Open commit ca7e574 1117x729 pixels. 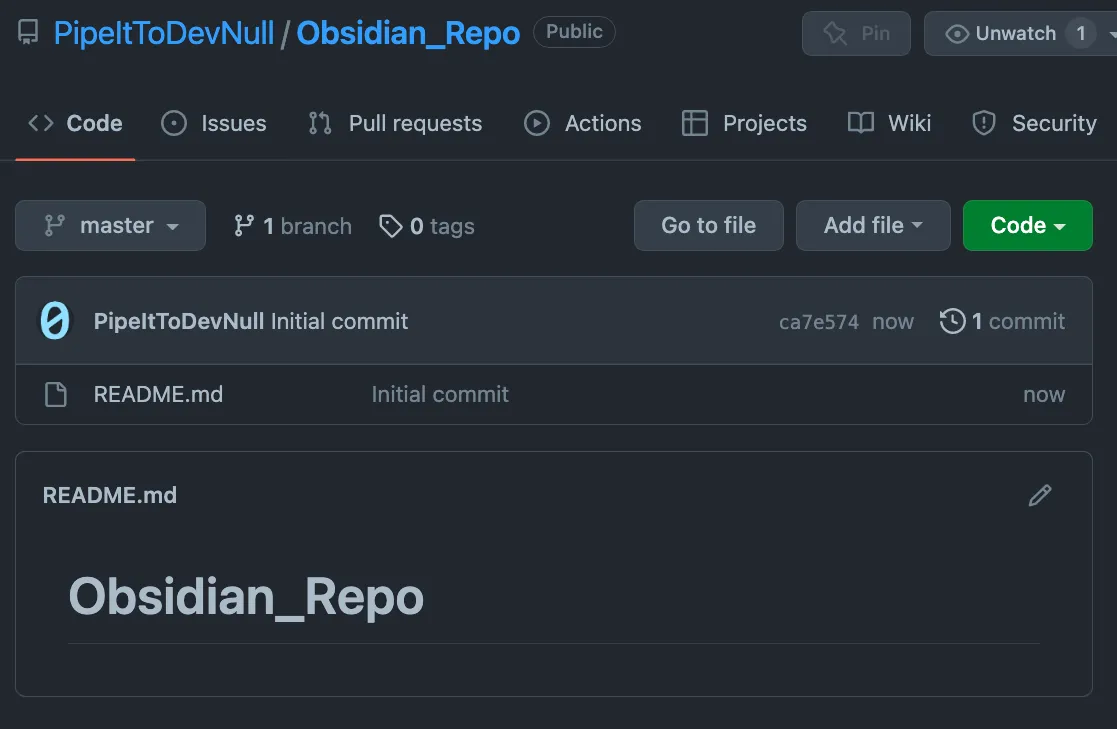tap(819, 321)
